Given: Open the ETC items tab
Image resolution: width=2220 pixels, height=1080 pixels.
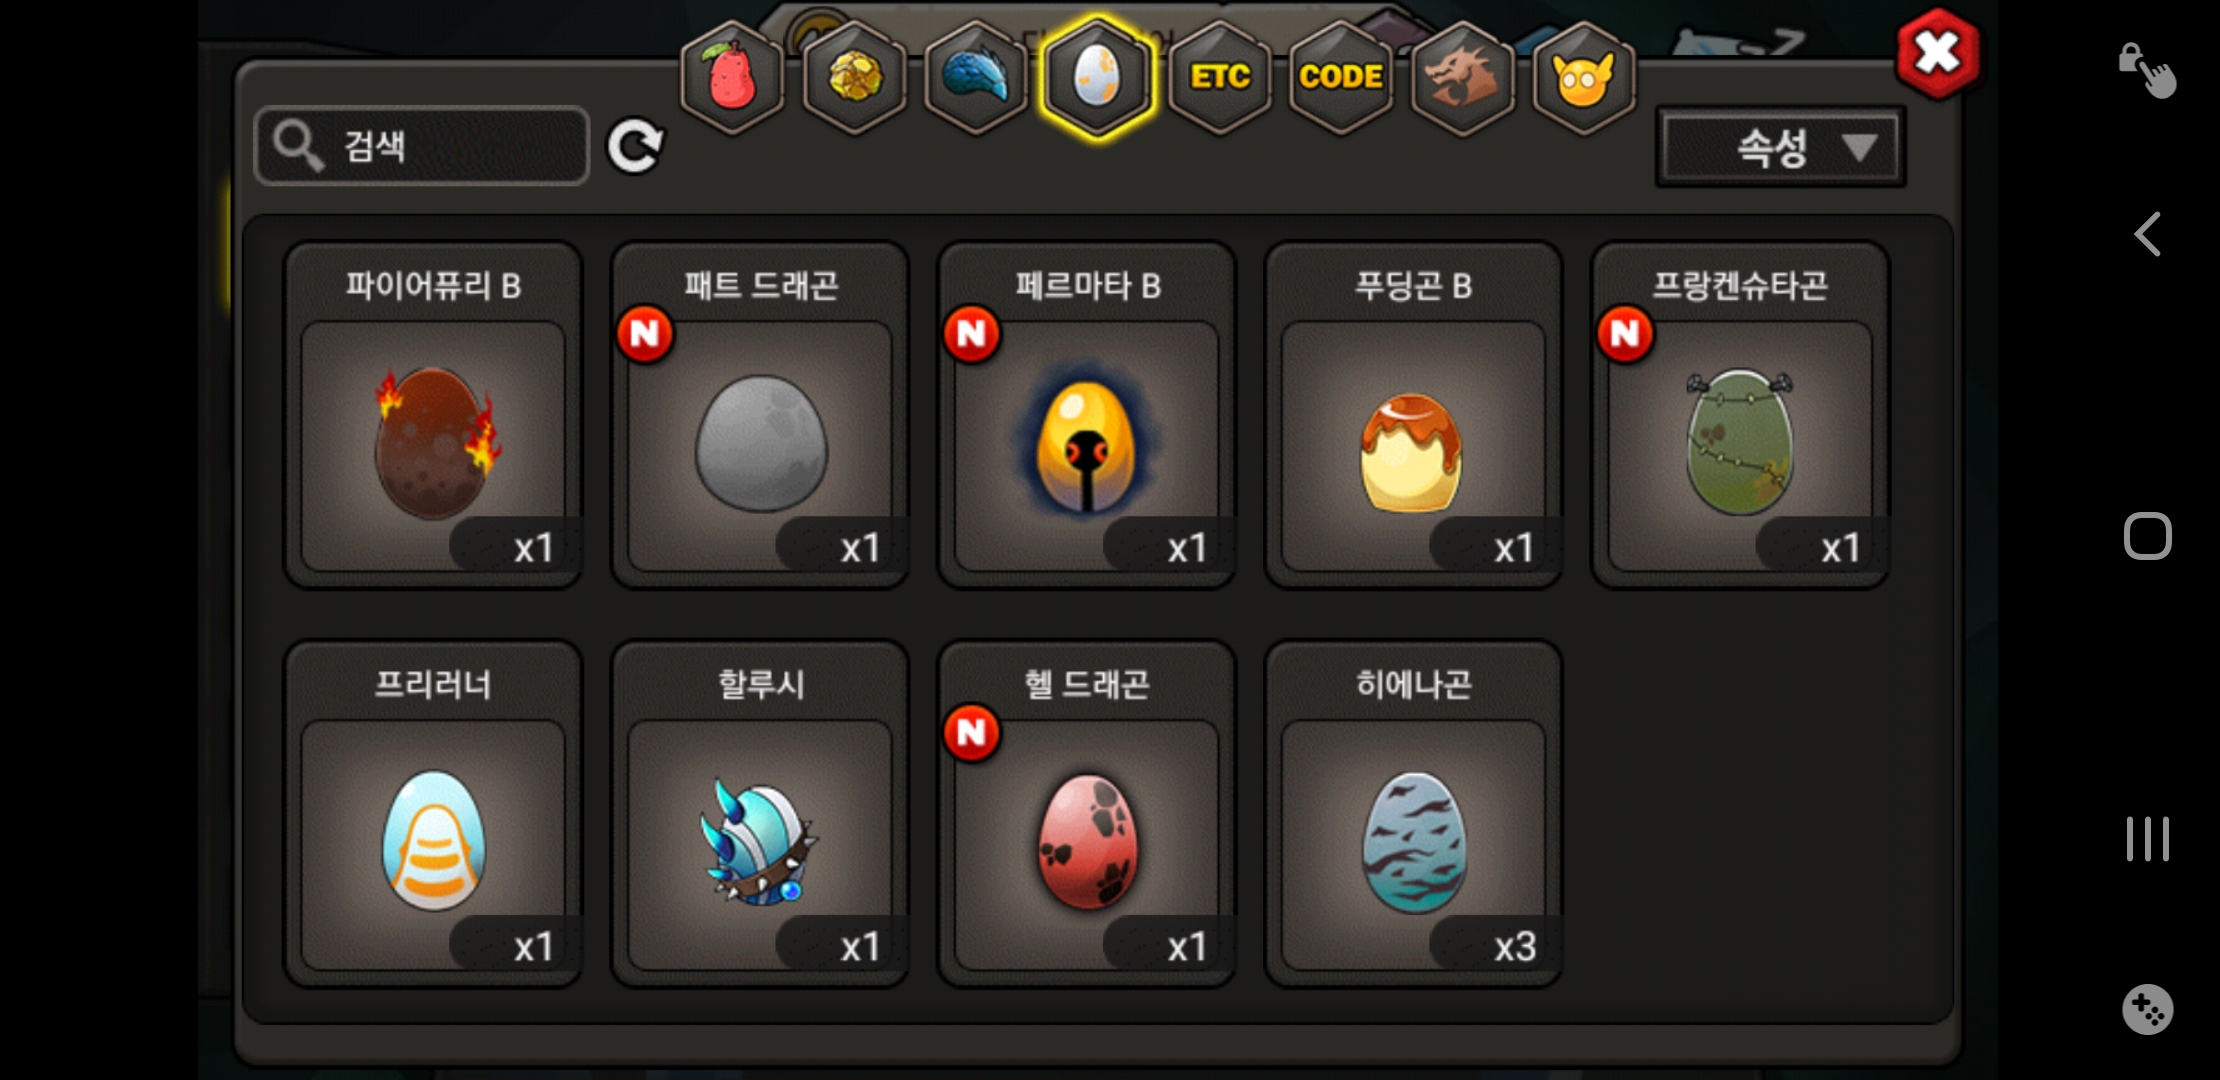Looking at the screenshot, I should 1220,78.
